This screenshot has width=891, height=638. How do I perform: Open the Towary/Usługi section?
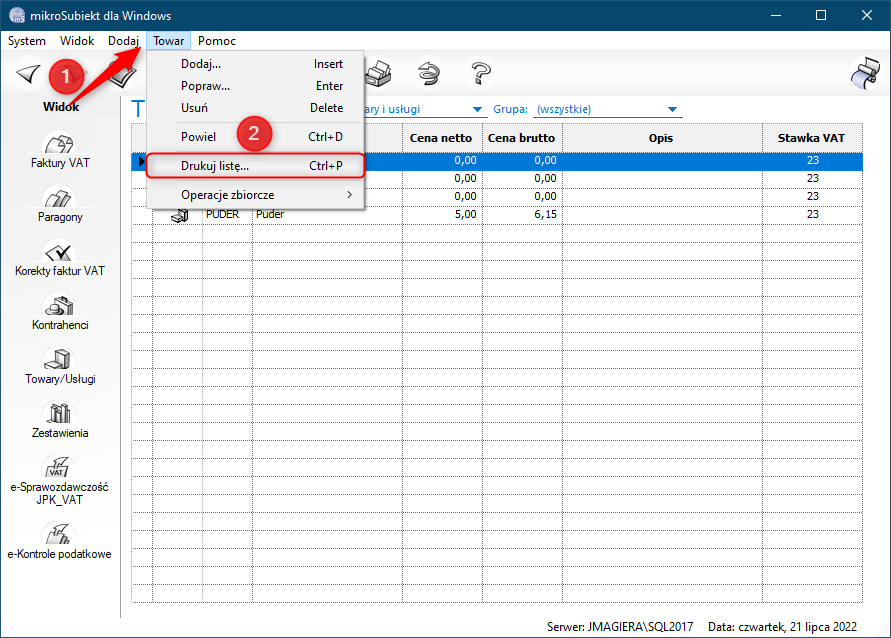coord(60,362)
